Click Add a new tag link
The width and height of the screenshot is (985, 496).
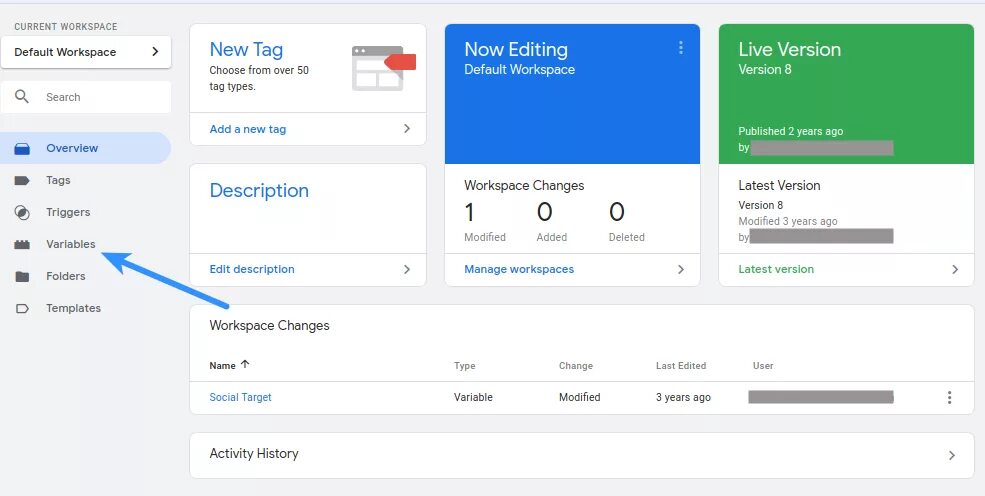point(248,129)
